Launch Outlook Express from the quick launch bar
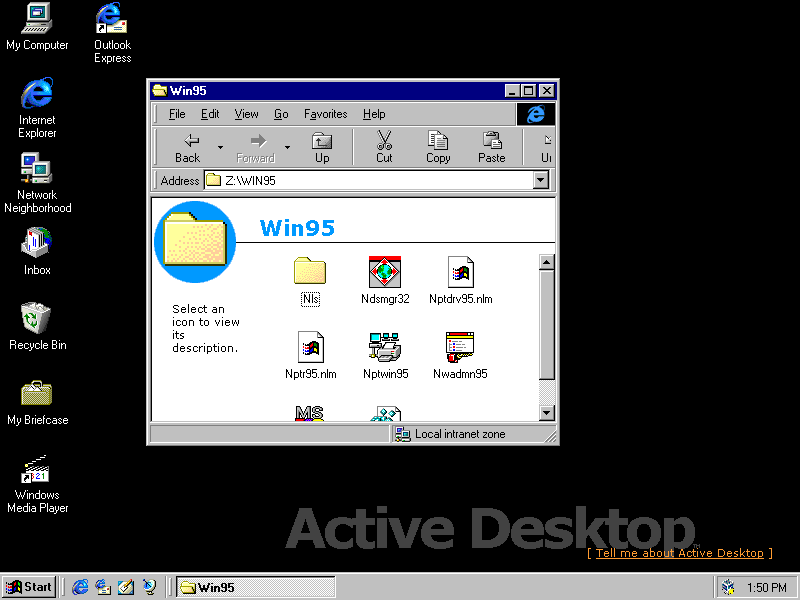The height and width of the screenshot is (600, 800). point(103,587)
